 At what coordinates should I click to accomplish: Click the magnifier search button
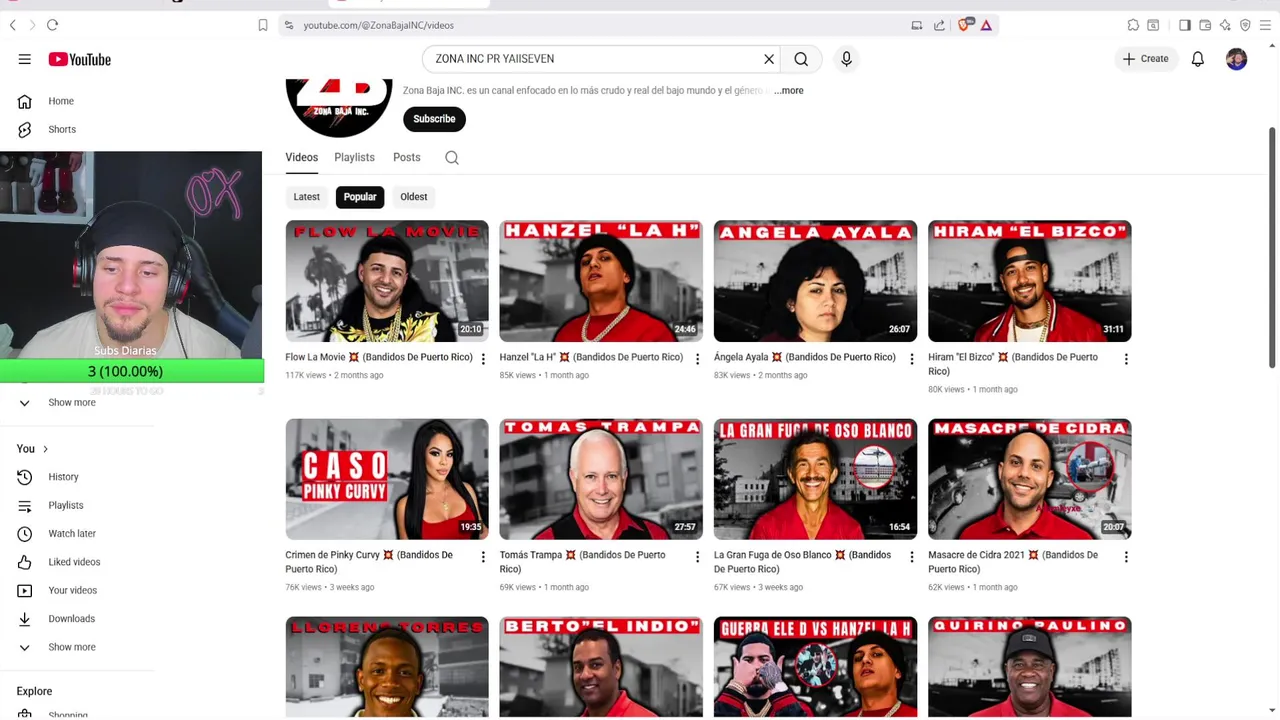(801, 59)
